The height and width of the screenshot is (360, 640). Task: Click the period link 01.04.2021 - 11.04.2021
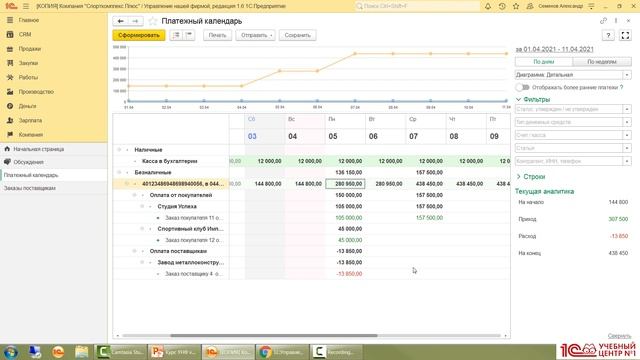554,49
